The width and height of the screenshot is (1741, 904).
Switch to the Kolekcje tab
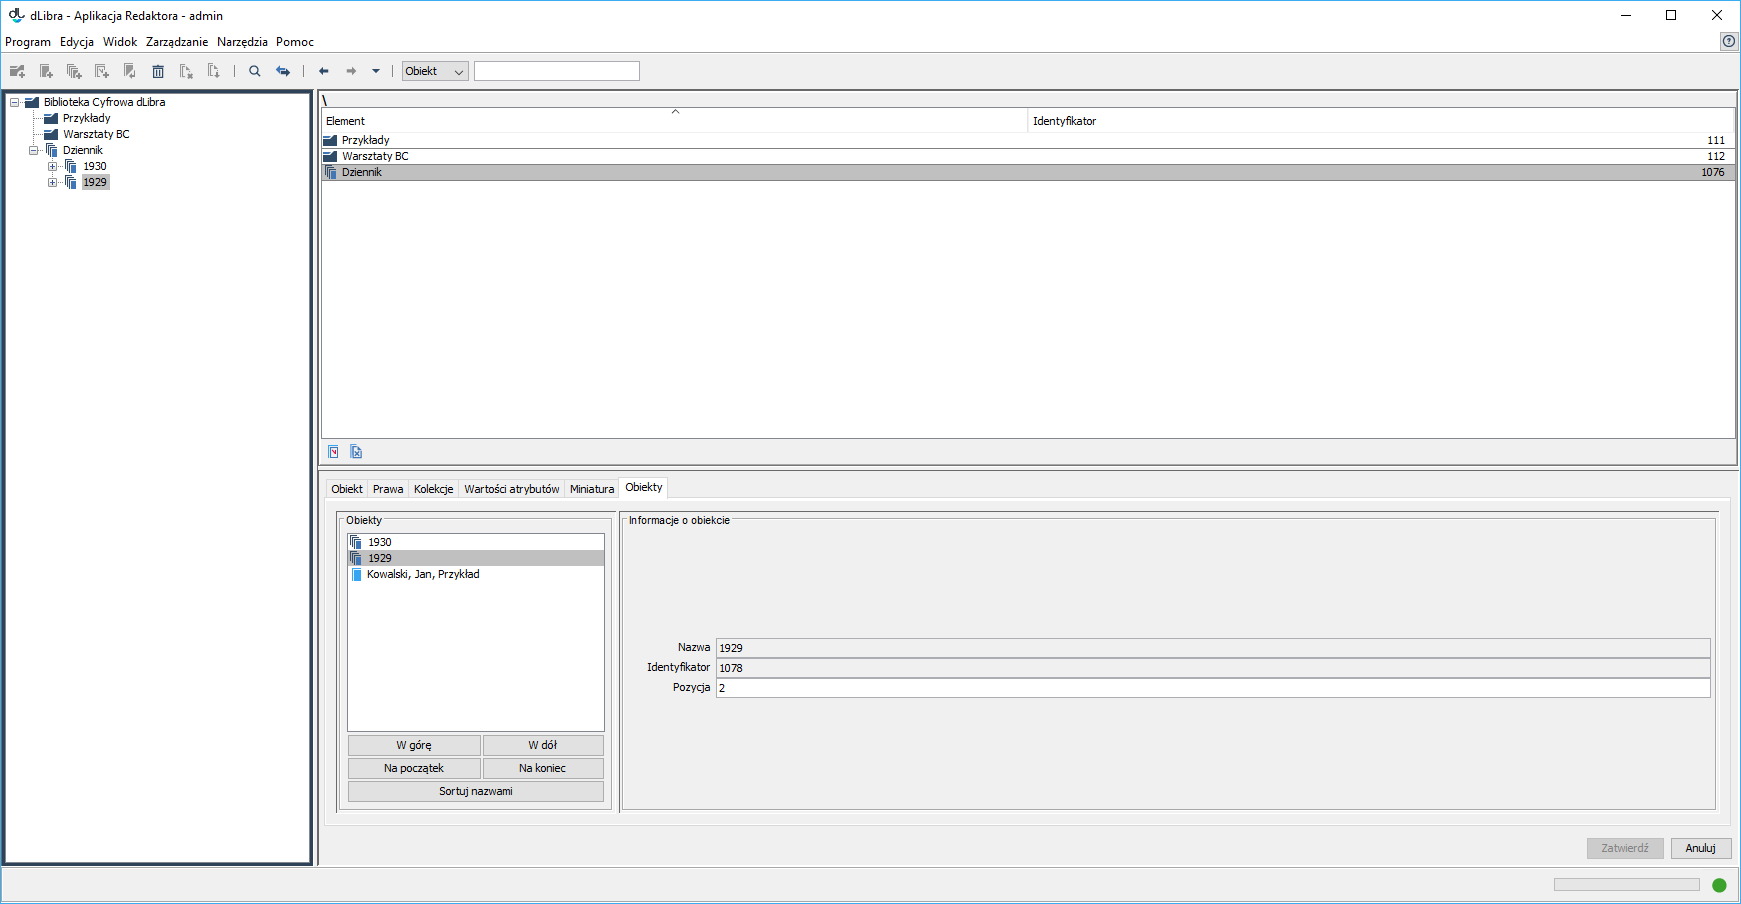(433, 489)
